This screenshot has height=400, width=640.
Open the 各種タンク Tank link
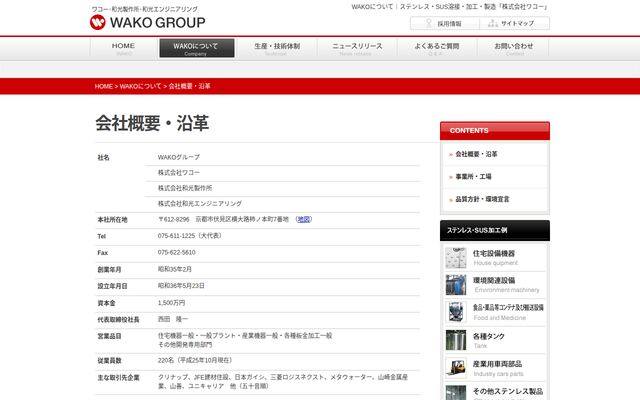[x=489, y=340]
